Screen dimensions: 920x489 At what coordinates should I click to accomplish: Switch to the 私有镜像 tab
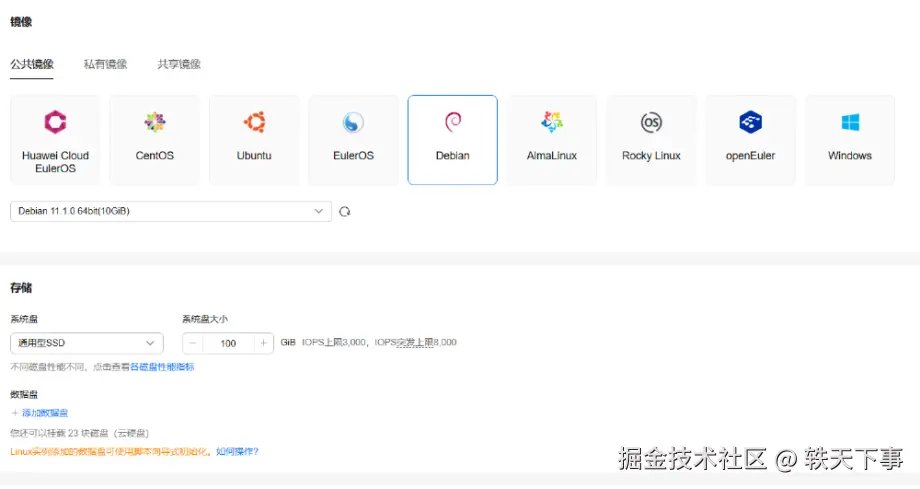coord(106,64)
